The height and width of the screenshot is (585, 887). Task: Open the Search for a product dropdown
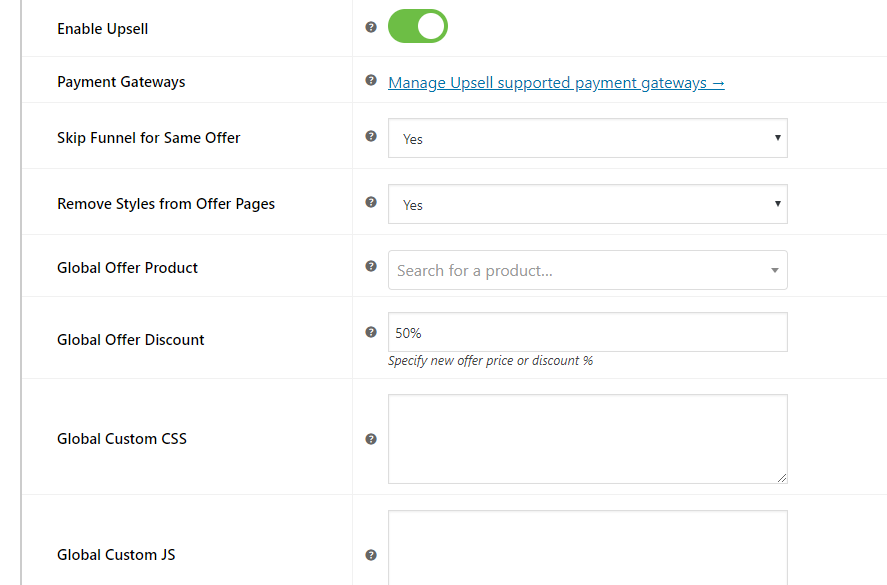(588, 270)
